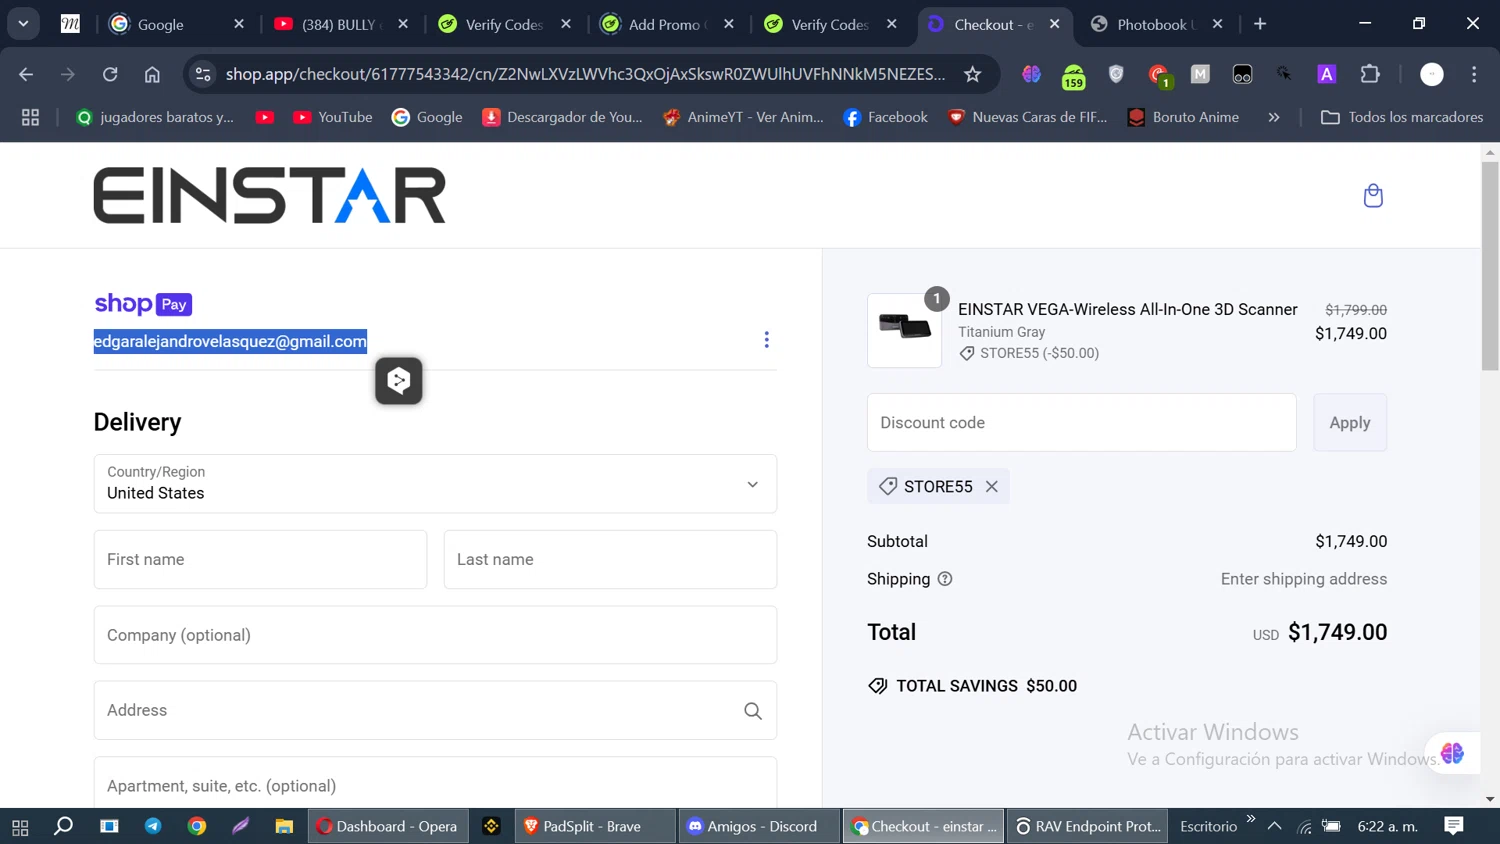The image size is (1500, 844).
Task: Show hidden system tray icons
Action: coord(1274,826)
